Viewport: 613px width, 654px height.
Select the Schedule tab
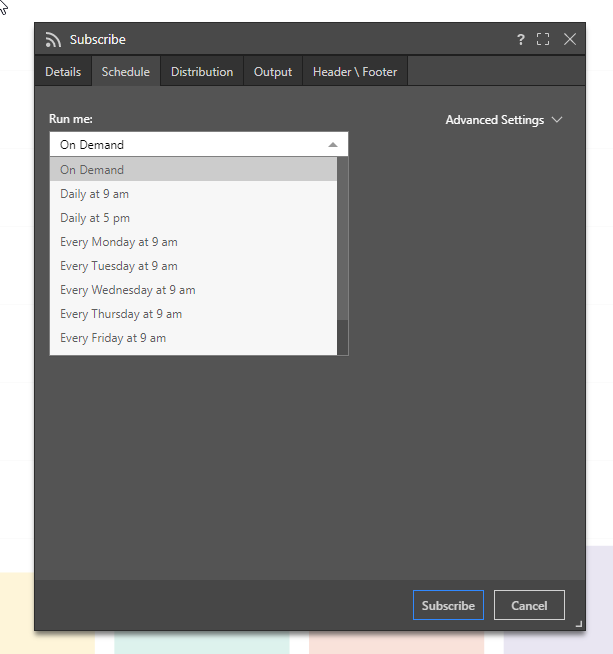click(125, 72)
